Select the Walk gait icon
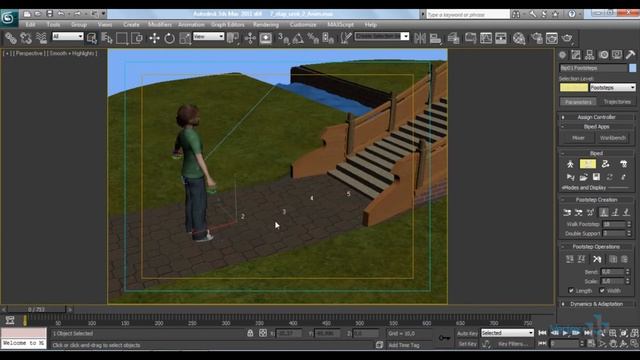This screenshot has height=360, width=640. (604, 212)
